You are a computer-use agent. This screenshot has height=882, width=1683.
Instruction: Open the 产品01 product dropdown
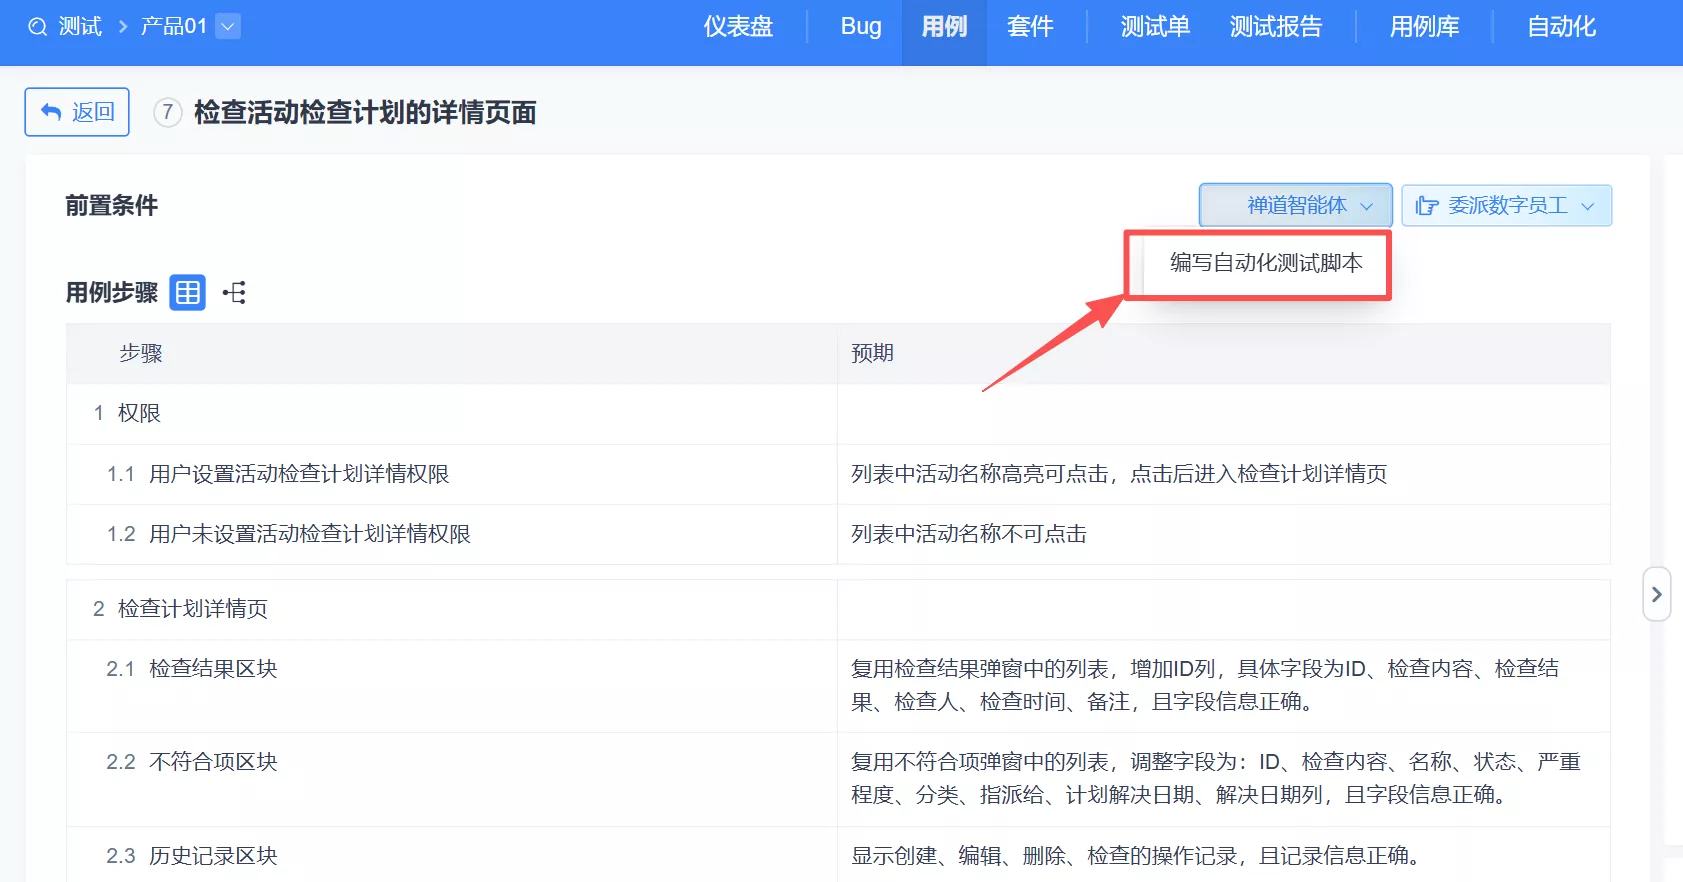tap(228, 27)
